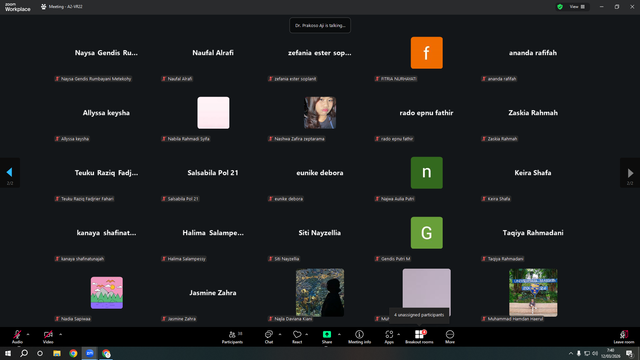
Task: Open Google Chrome on the taskbar
Action: click(73, 353)
